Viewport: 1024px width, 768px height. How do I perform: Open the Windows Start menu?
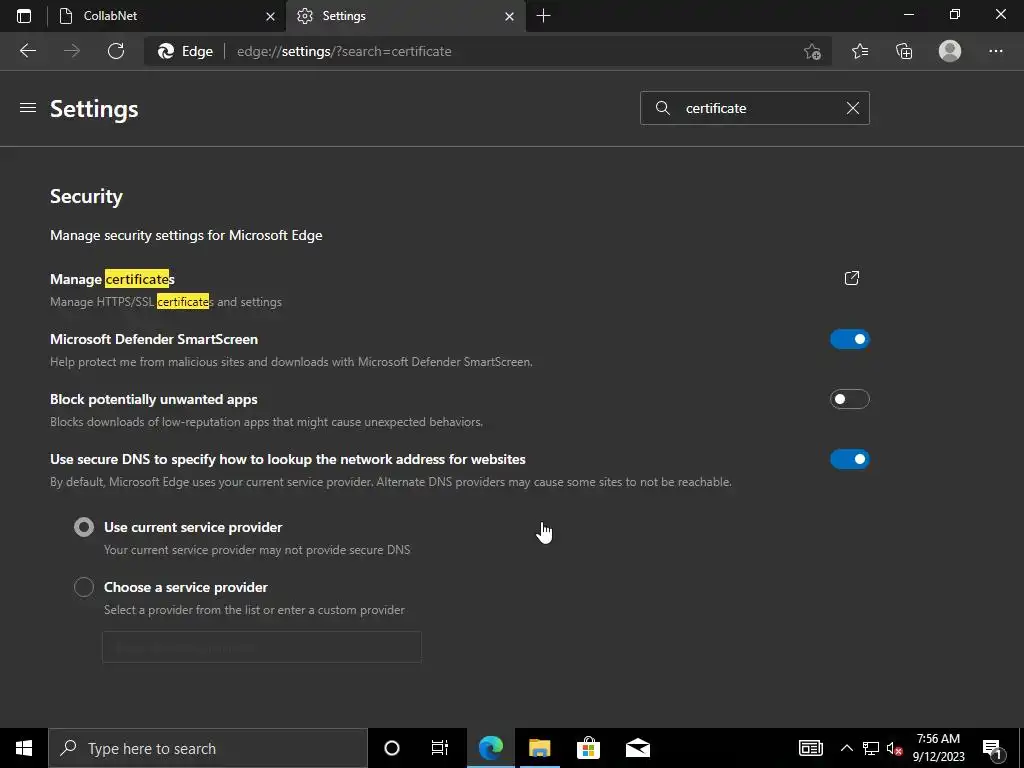(24, 748)
